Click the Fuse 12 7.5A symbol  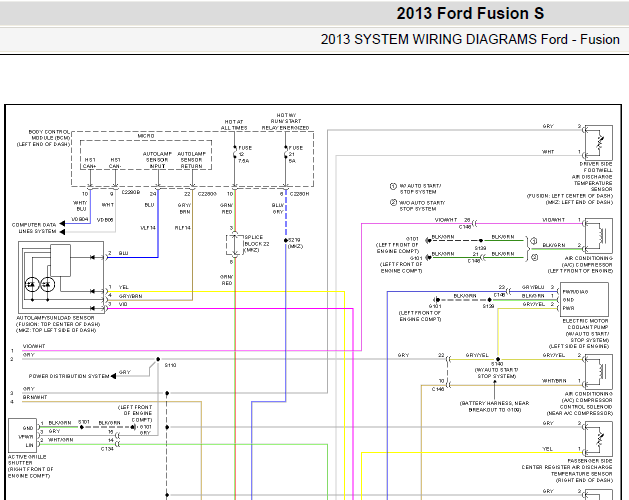235,154
